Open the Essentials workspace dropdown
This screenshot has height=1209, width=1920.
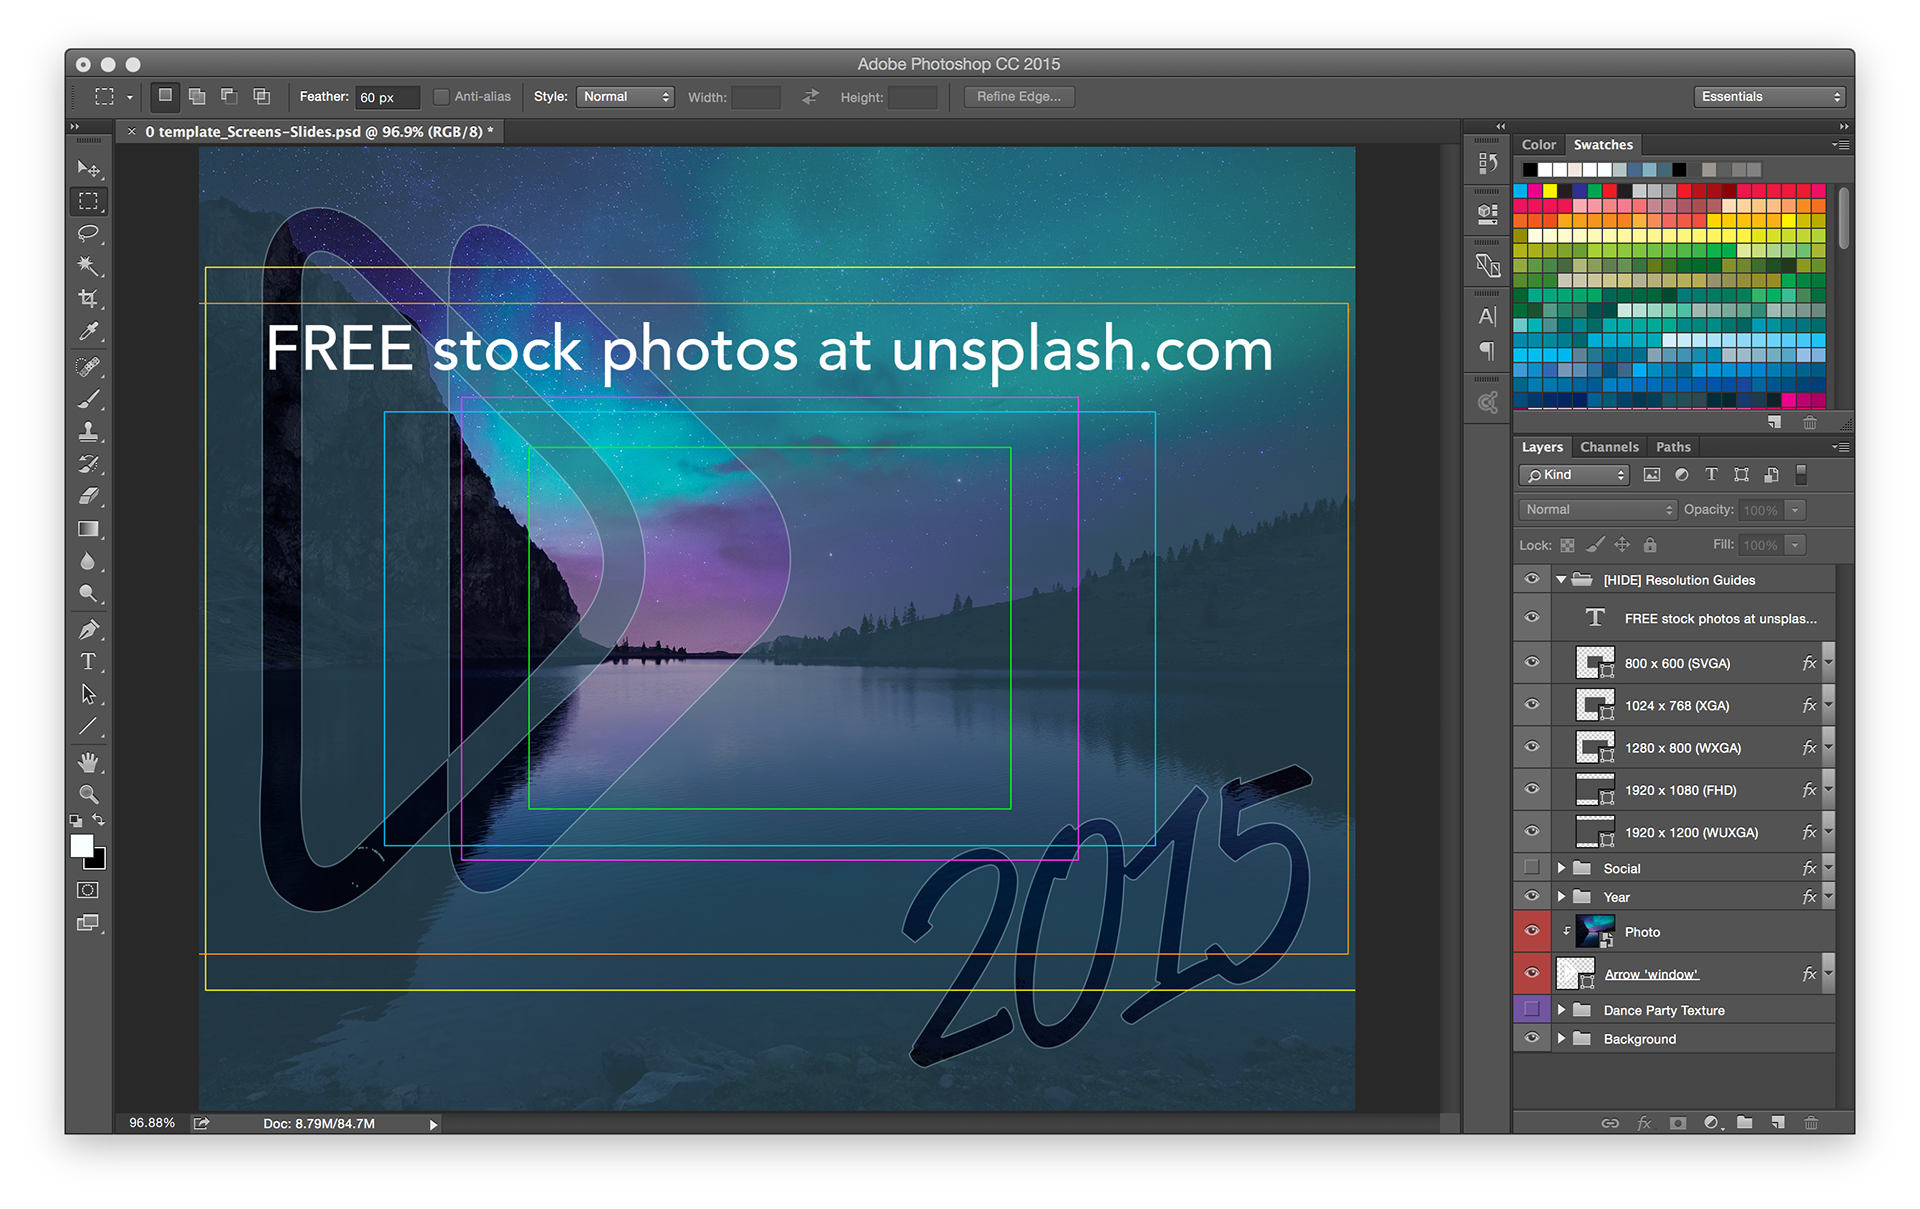point(1768,97)
